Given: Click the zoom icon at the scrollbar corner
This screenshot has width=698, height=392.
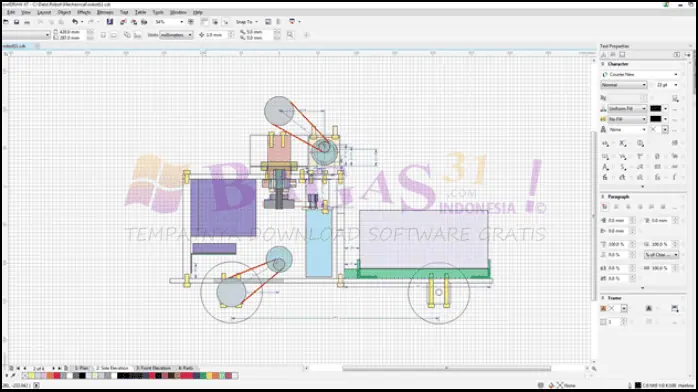Looking at the screenshot, I should pos(594,368).
